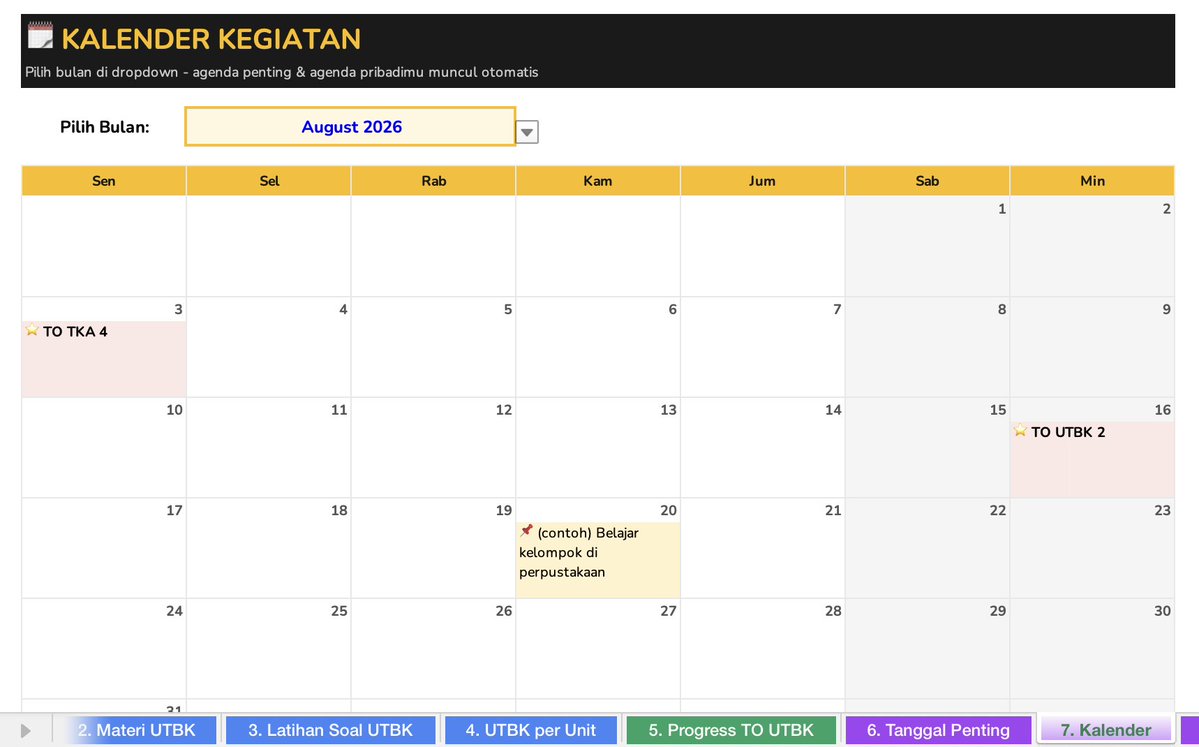Click the pushpin icon on Belajar kelompok entry

[526, 531]
